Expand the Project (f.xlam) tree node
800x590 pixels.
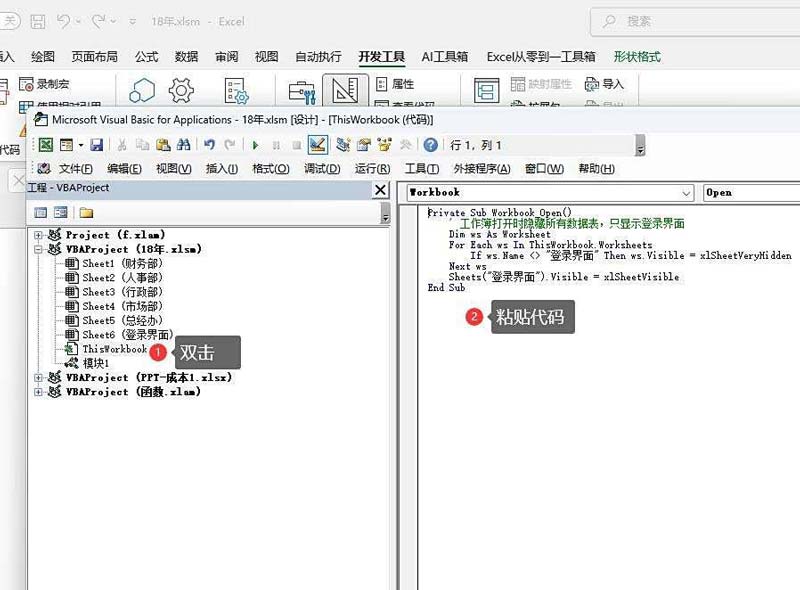click(x=38, y=235)
